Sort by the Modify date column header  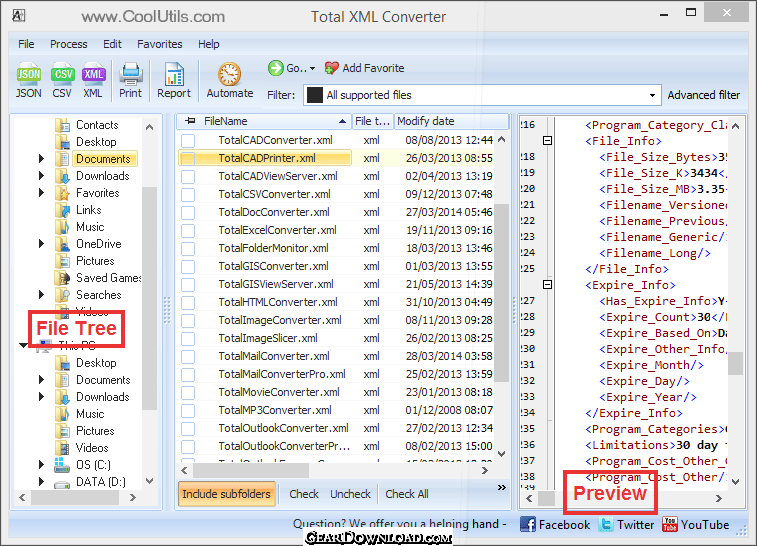click(x=451, y=121)
